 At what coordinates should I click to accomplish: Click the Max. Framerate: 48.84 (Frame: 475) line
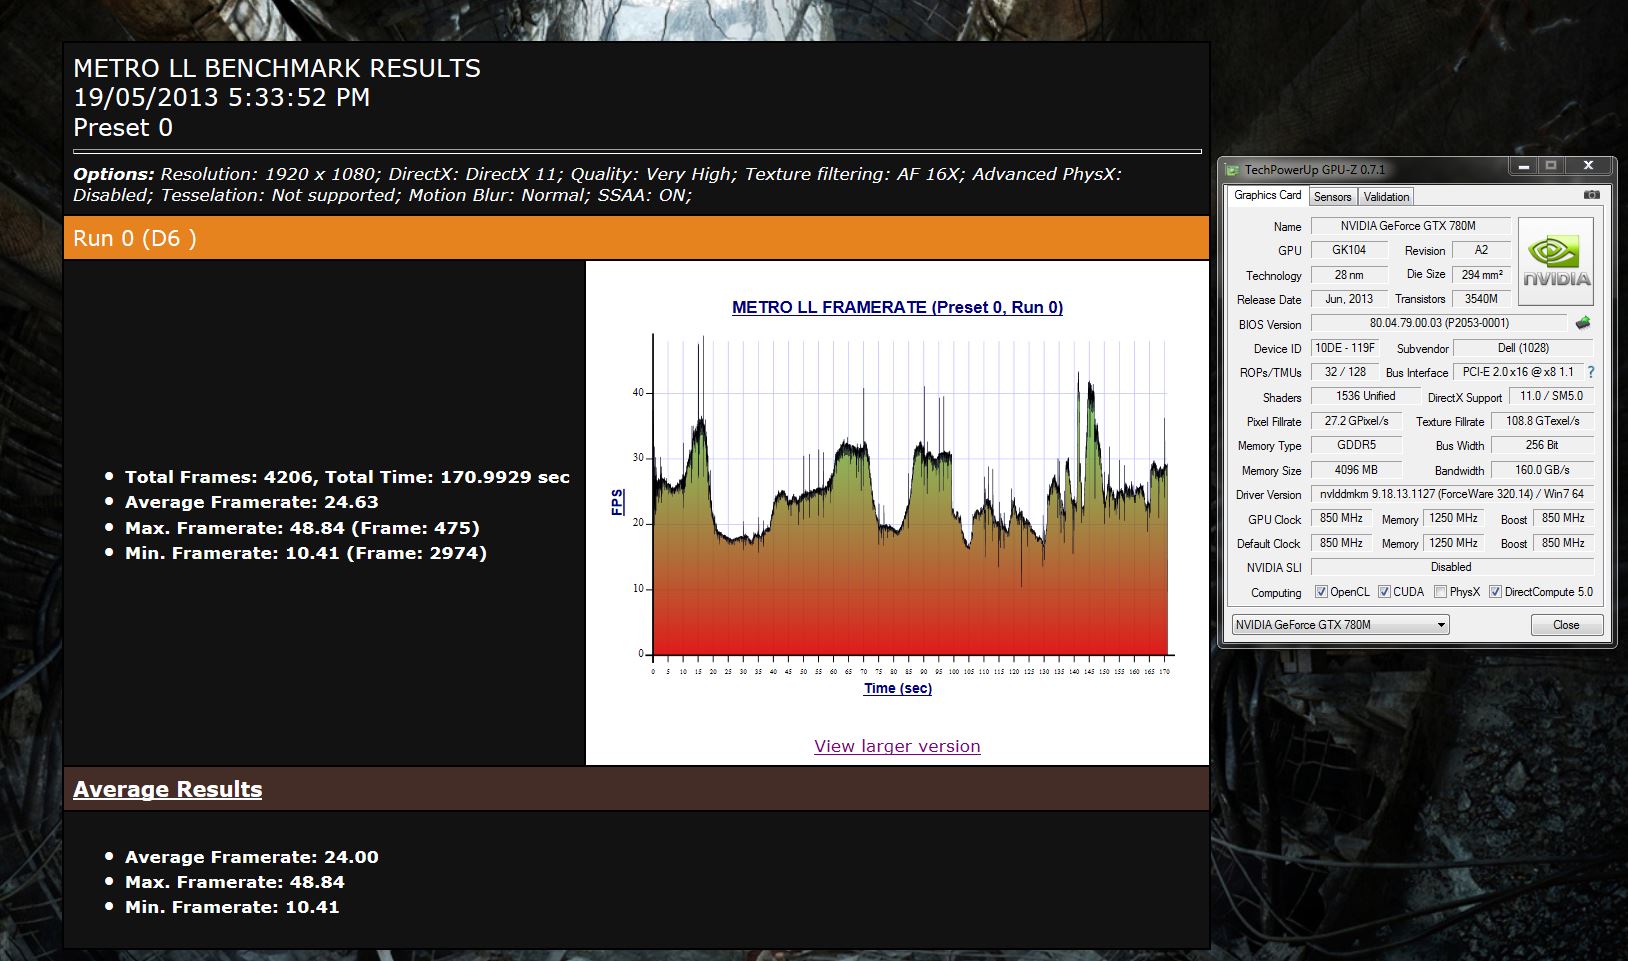(x=302, y=528)
